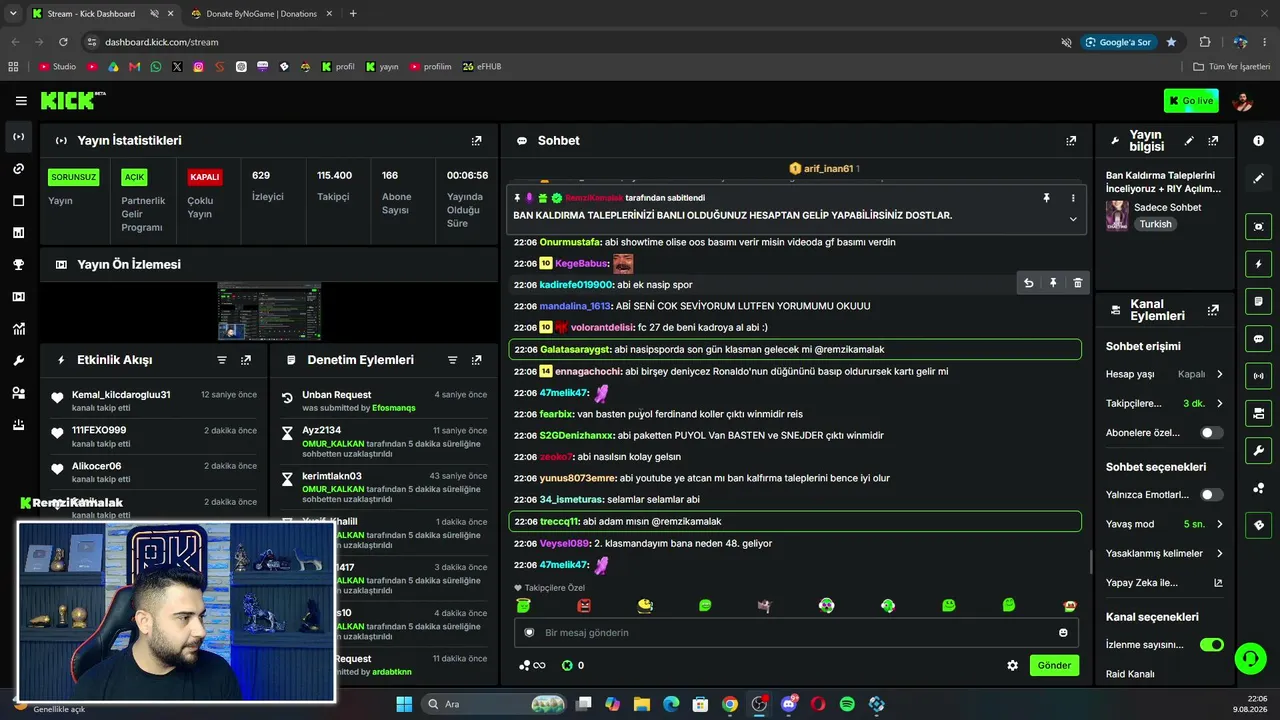Click the wrench icon in right sidebar
Image resolution: width=1280 pixels, height=720 pixels.
pos(1258,451)
